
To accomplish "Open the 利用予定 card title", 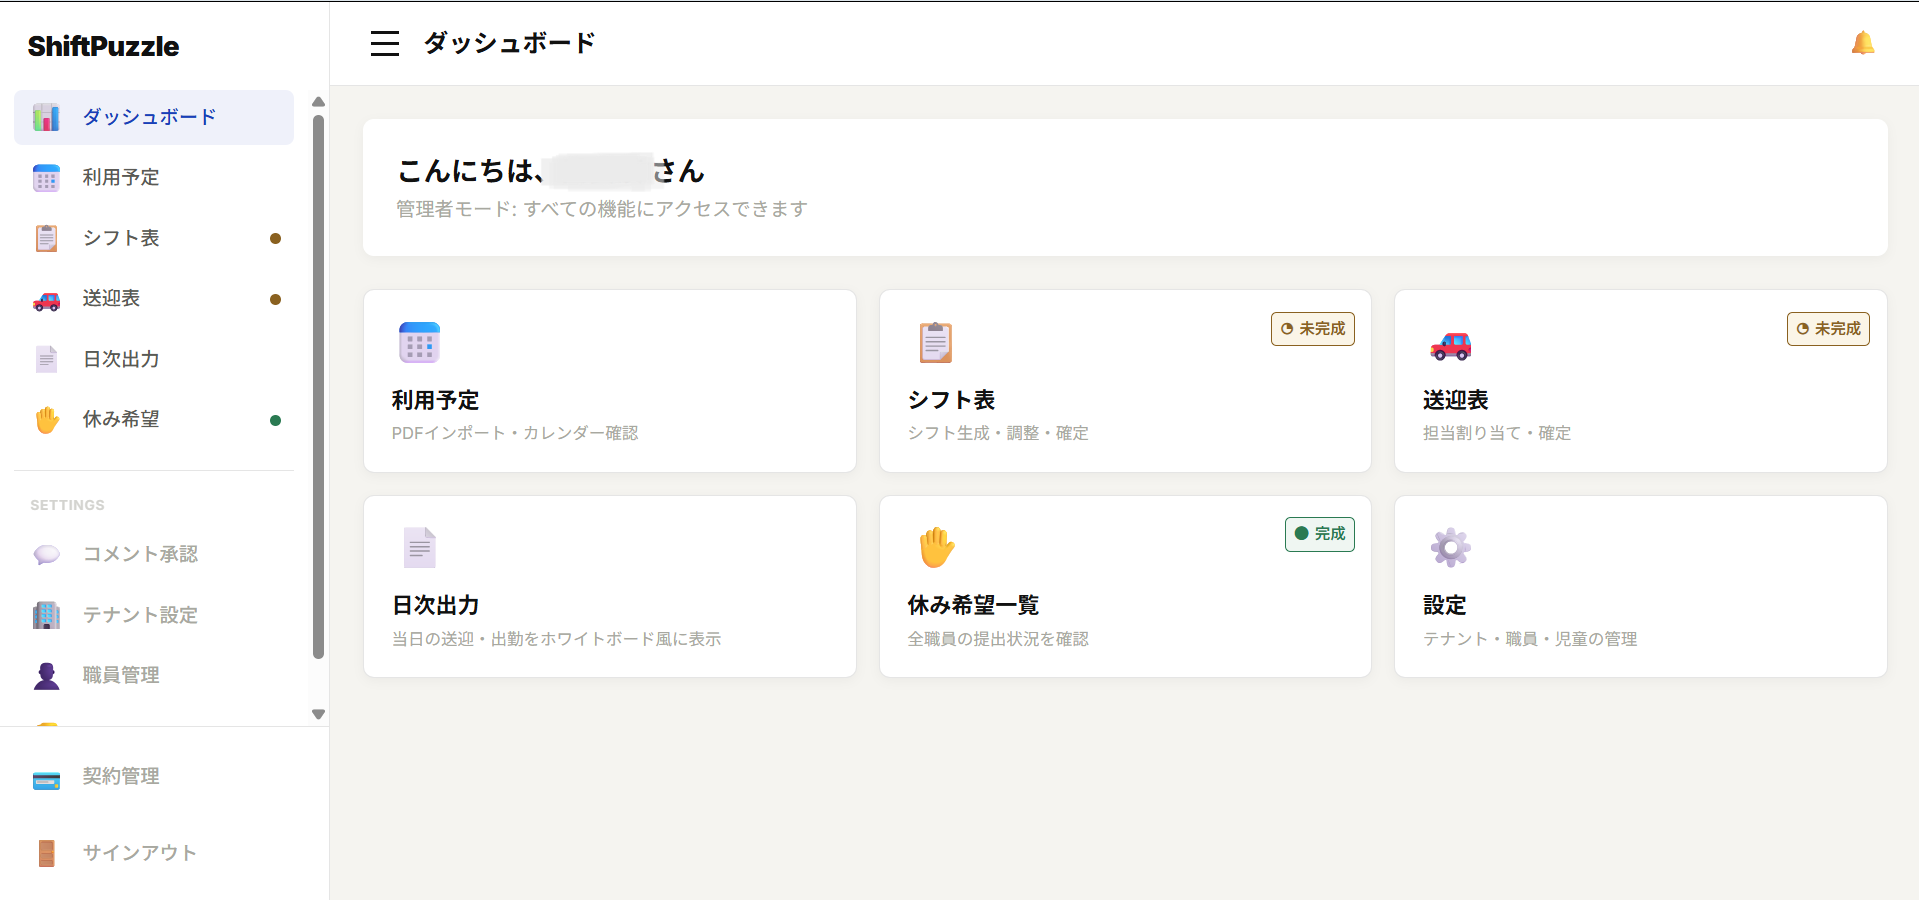I will coord(435,400).
